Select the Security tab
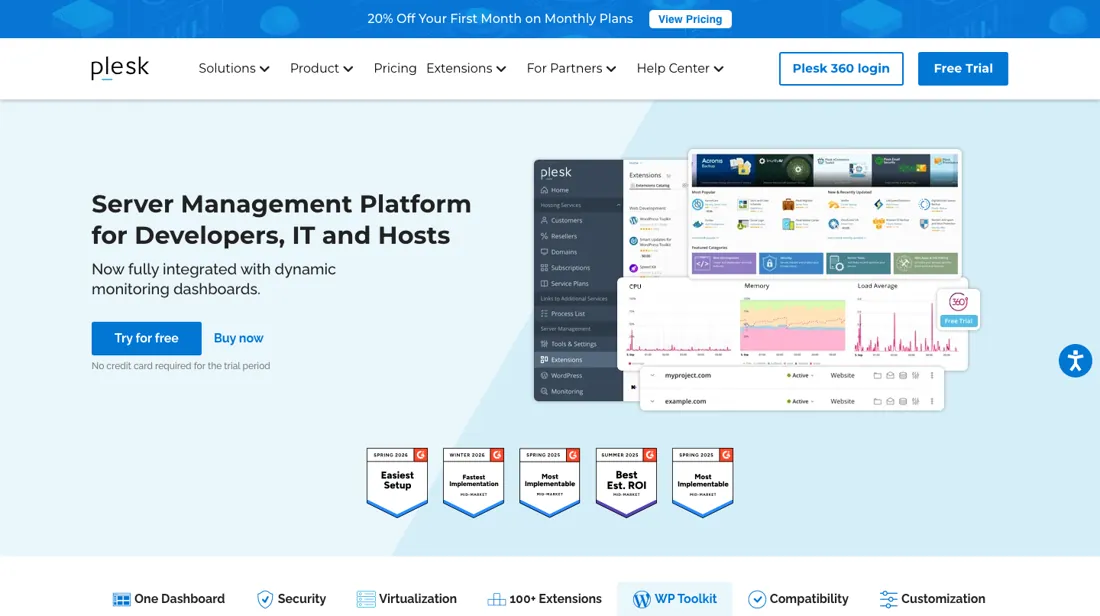Viewport: 1100px width, 616px height. tap(291, 599)
